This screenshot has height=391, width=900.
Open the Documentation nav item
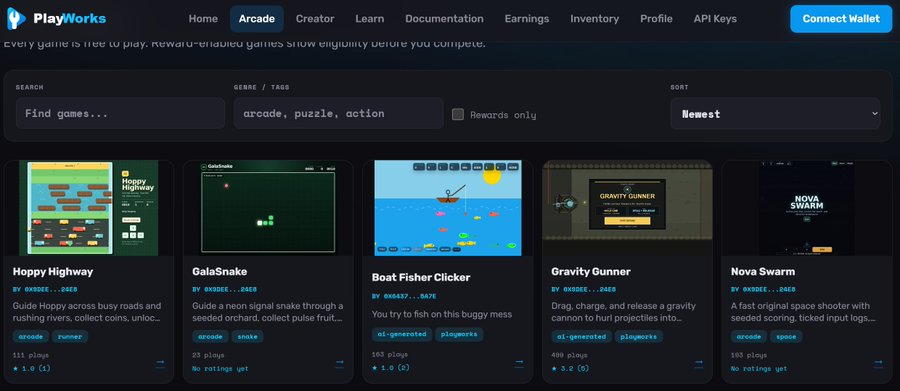click(444, 19)
